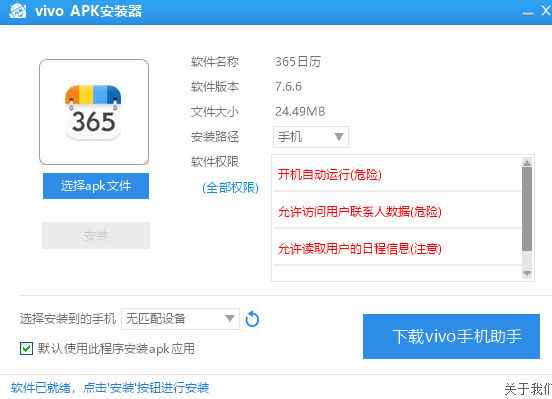
Task: Click the 软件权限 label
Action: (x=215, y=162)
